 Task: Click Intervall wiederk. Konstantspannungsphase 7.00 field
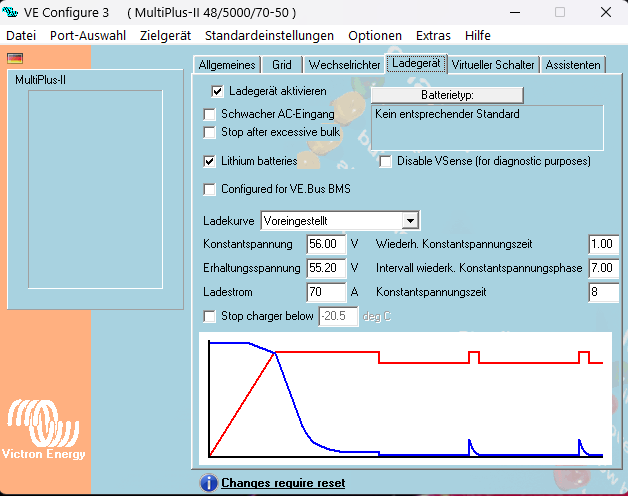pos(604,268)
